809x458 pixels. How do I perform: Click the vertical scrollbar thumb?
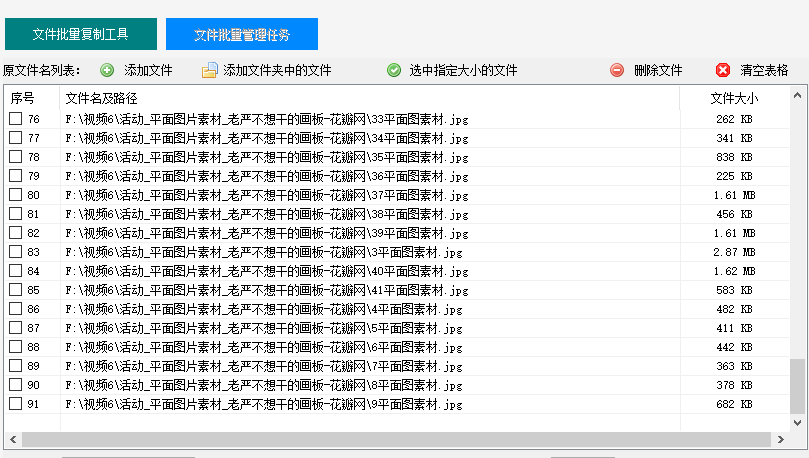tap(797, 386)
